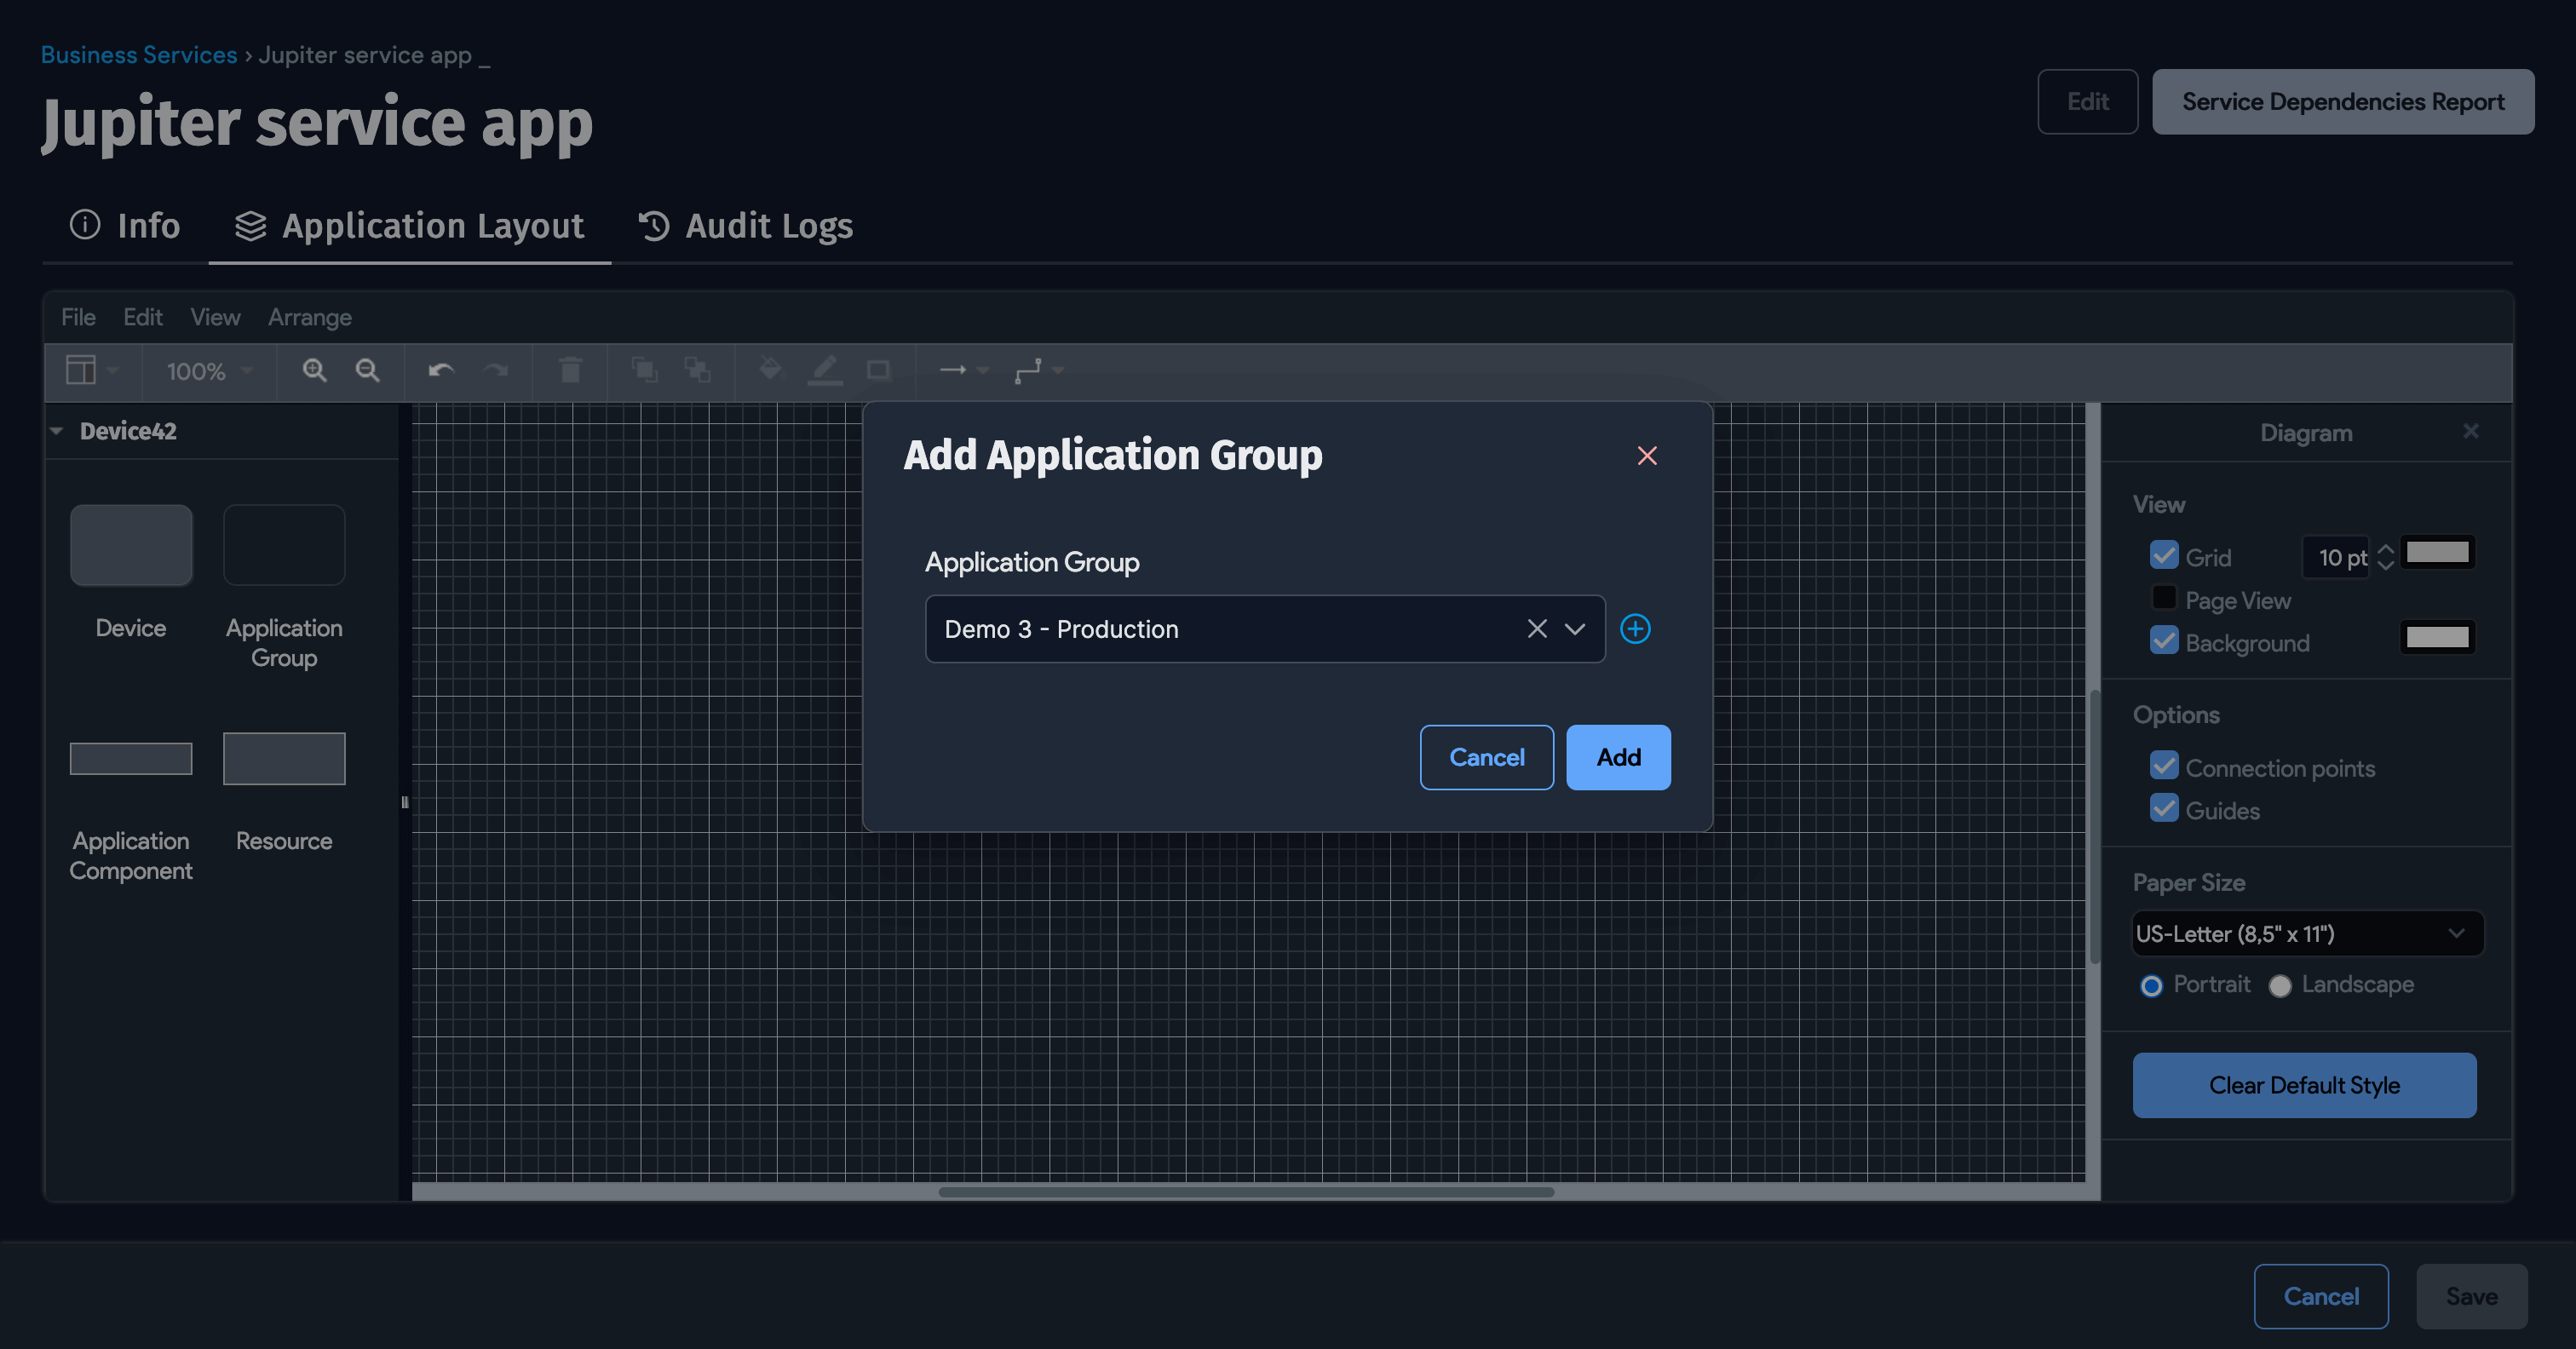Viewport: 2576px width, 1349px height.
Task: Click the zoom in magnifier icon
Action: [x=314, y=371]
